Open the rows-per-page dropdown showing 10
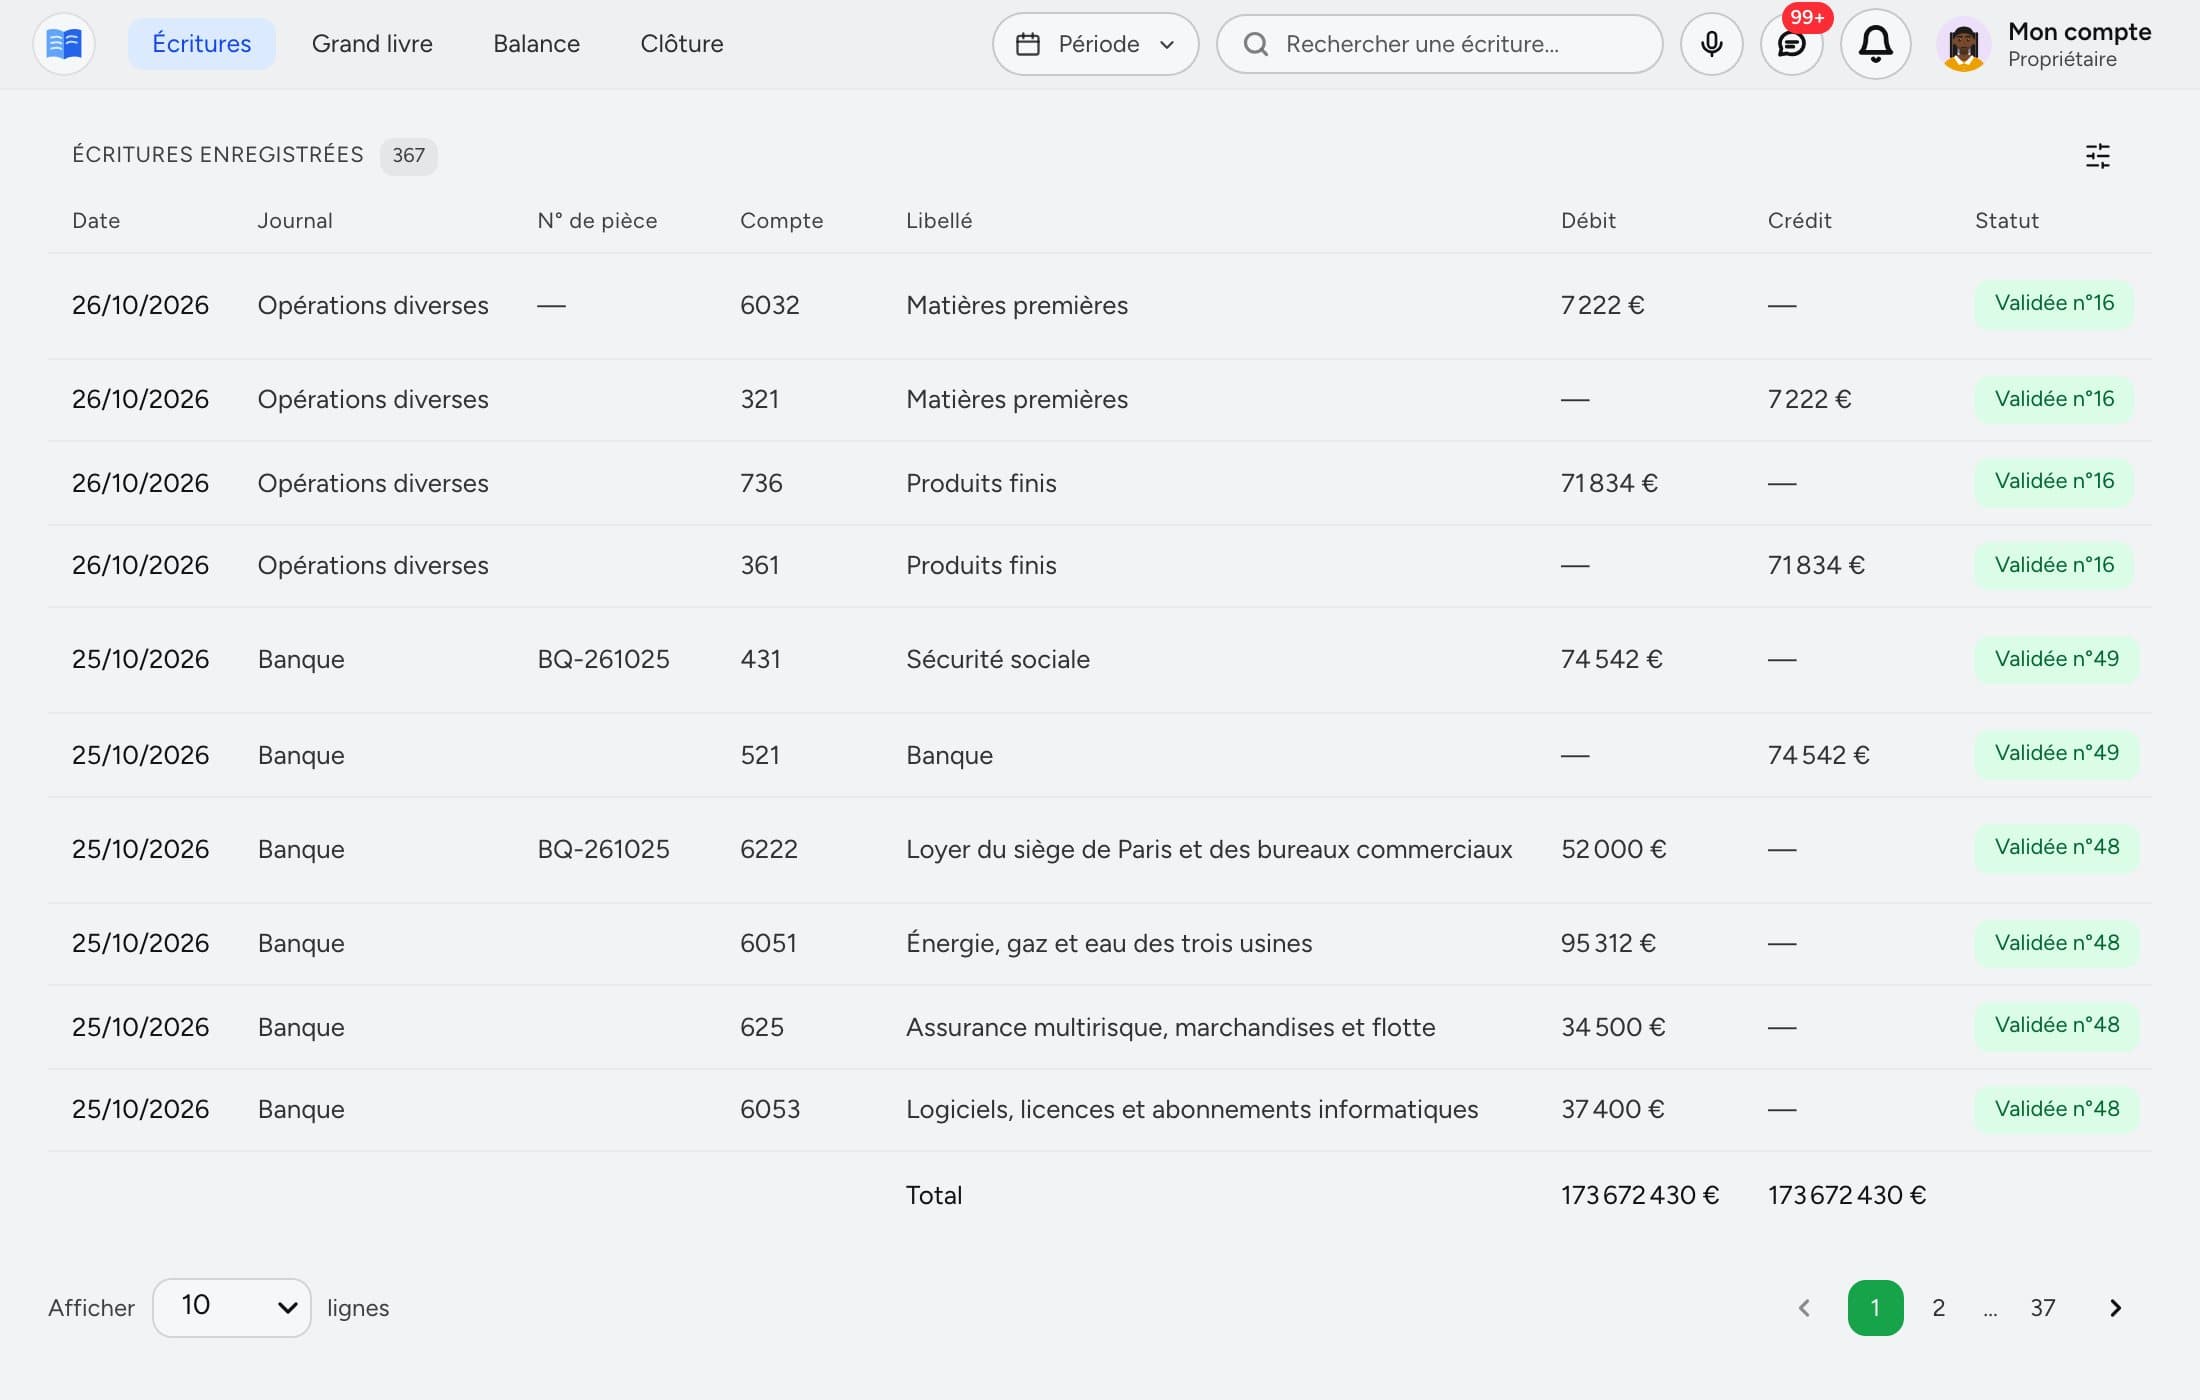The width and height of the screenshot is (2200, 1400). pos(232,1308)
